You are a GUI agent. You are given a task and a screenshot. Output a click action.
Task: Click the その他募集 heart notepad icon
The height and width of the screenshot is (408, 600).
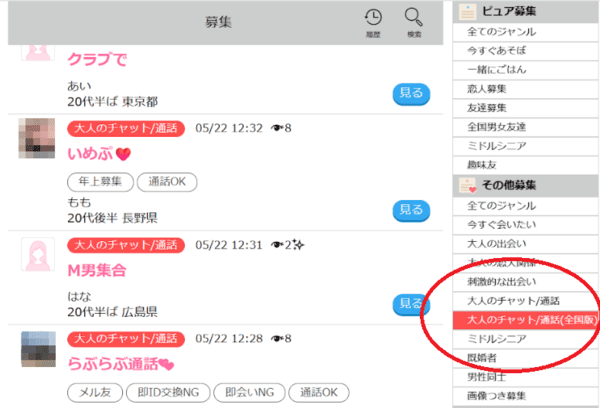(x=468, y=186)
